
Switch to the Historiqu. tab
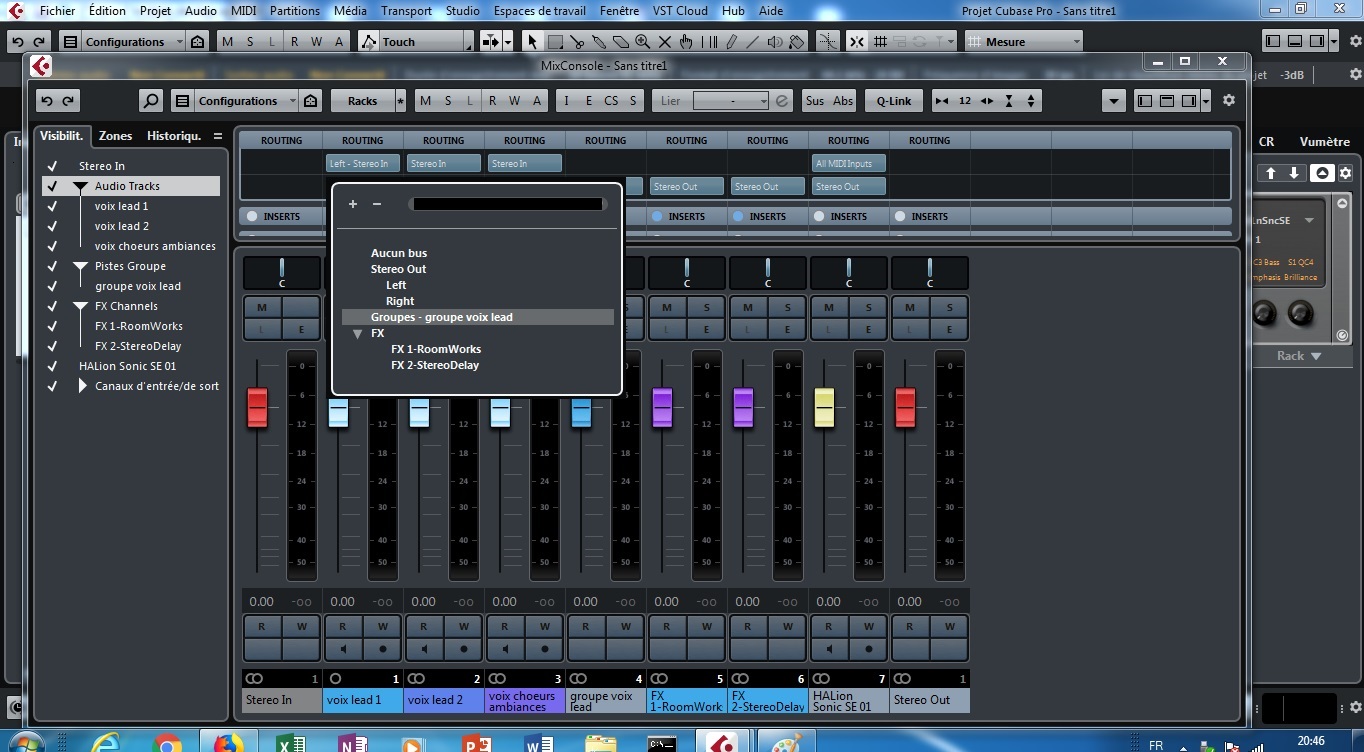tap(174, 136)
